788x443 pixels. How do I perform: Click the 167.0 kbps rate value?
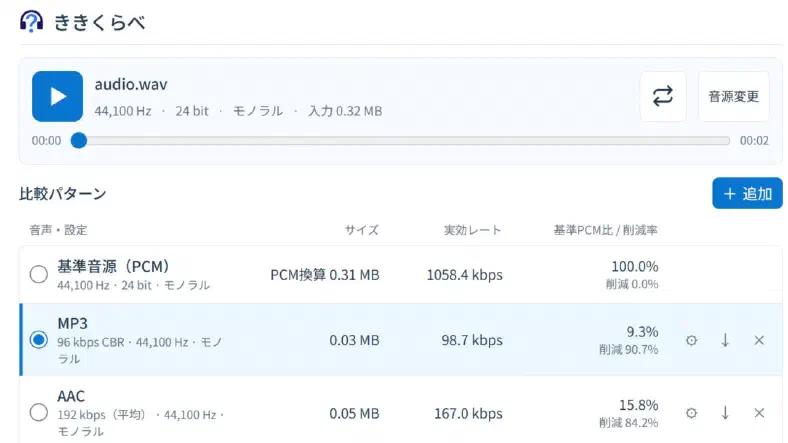tap(468, 413)
